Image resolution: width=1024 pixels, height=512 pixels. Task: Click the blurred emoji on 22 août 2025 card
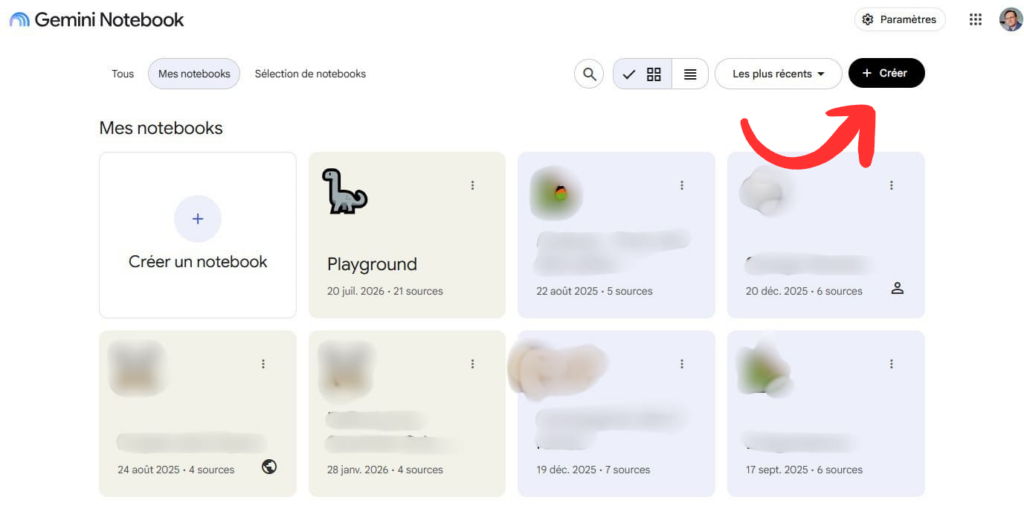(556, 193)
